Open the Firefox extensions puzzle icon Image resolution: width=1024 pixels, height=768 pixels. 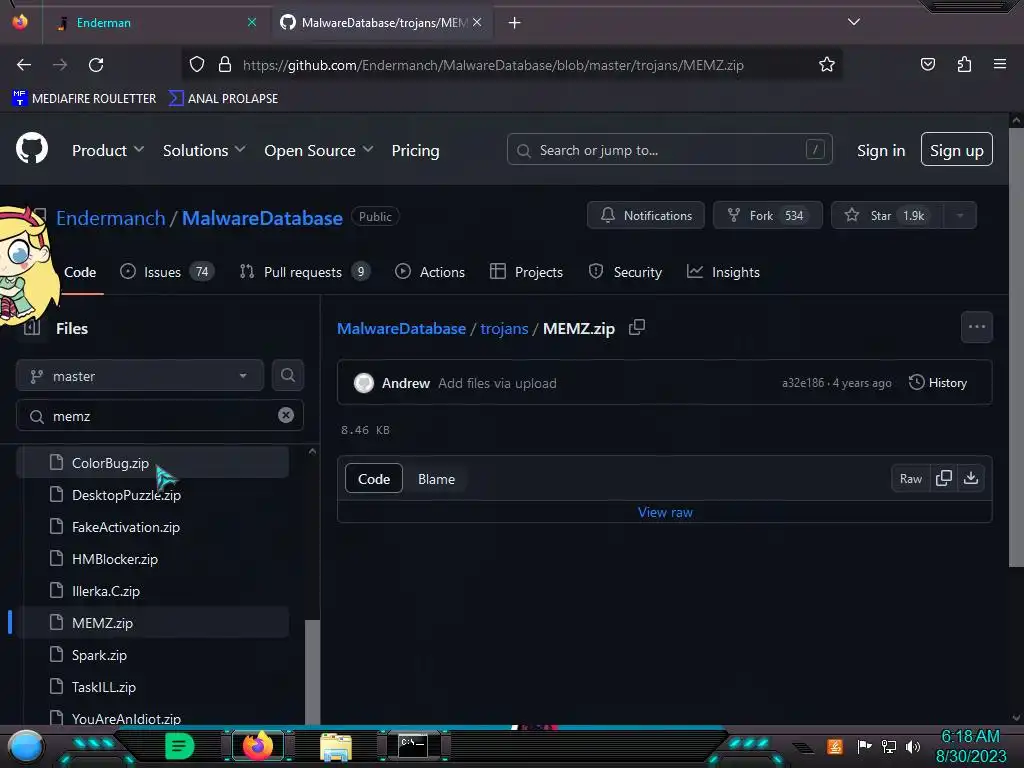click(964, 64)
